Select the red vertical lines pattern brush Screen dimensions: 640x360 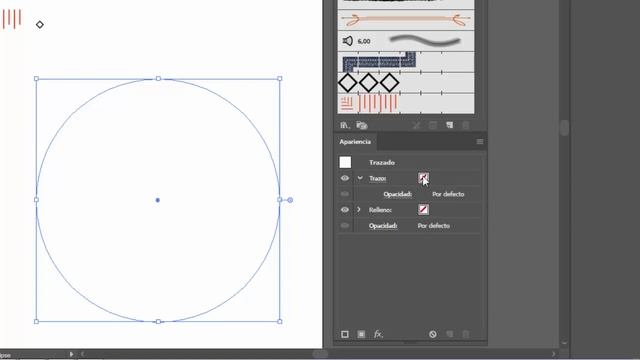(x=406, y=104)
